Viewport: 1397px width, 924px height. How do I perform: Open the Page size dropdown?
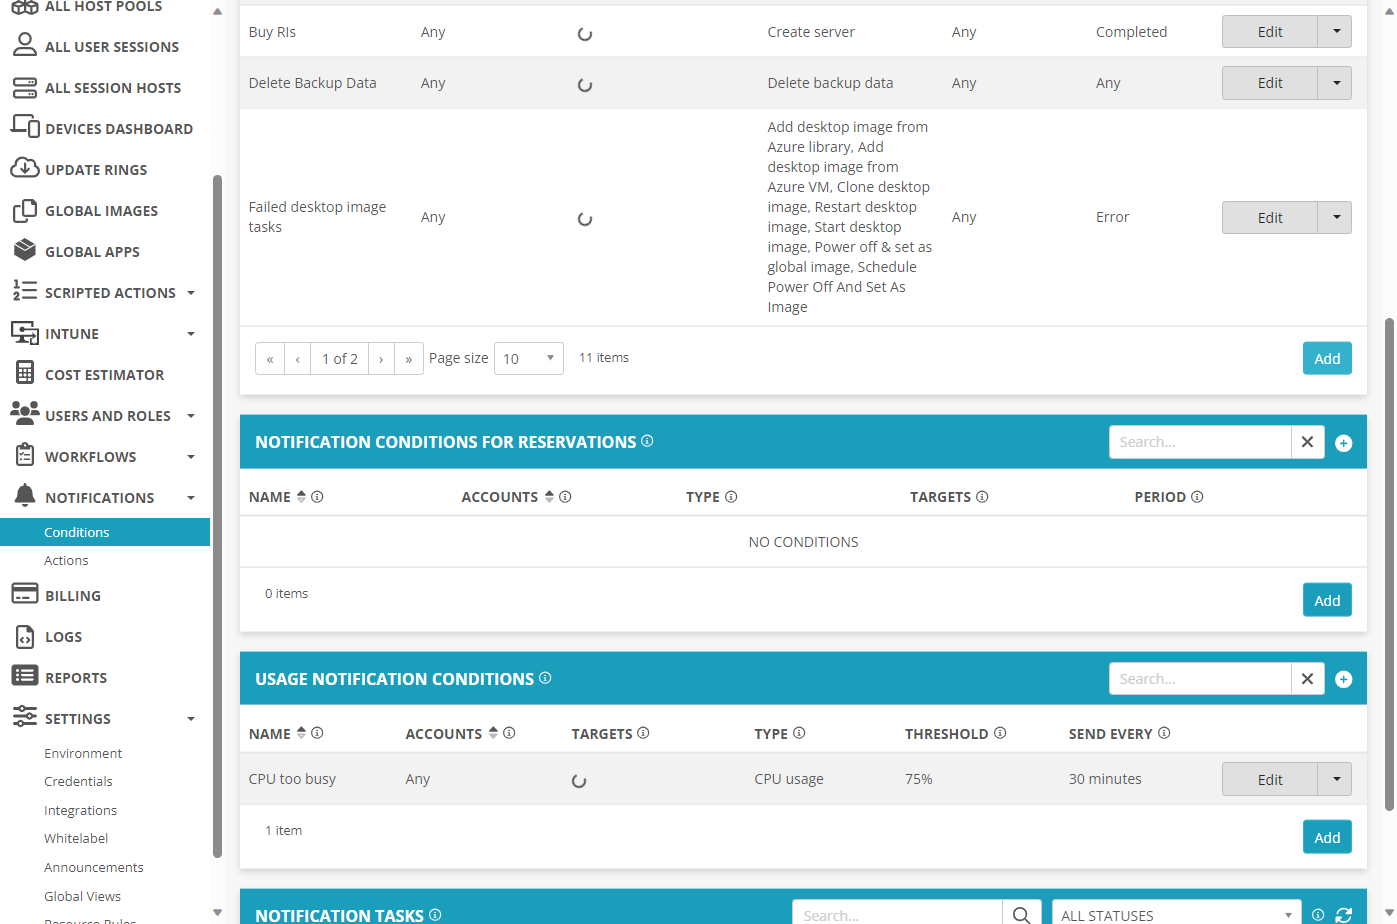tap(529, 358)
